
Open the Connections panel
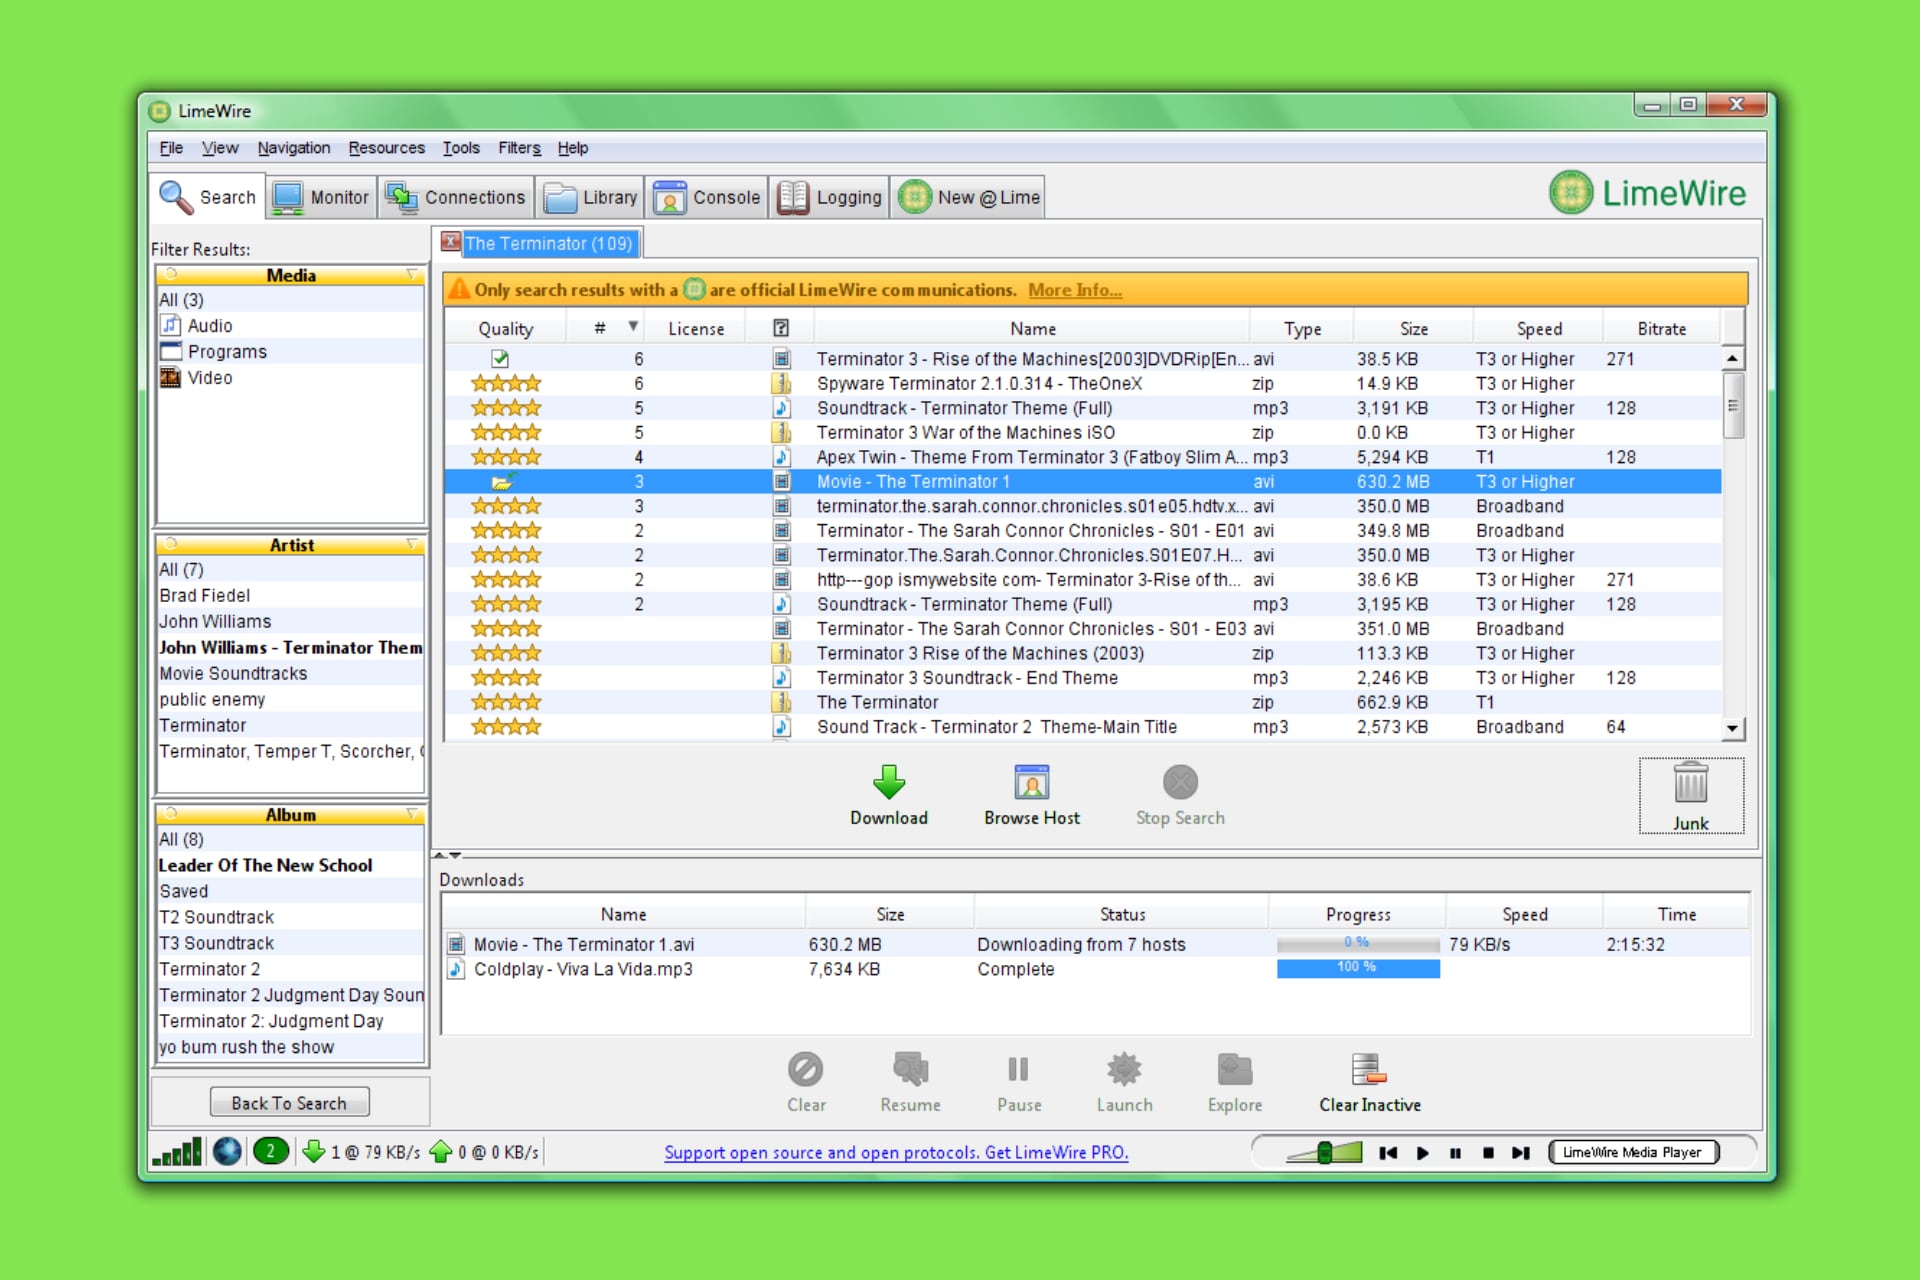457,197
